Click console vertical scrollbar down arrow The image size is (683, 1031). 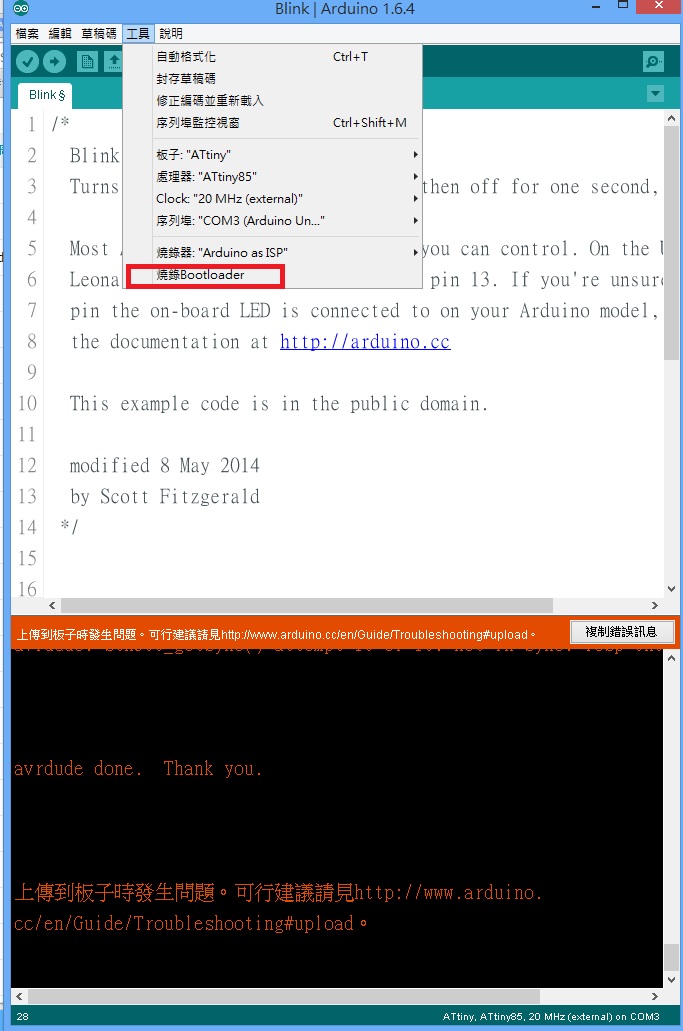coord(671,980)
